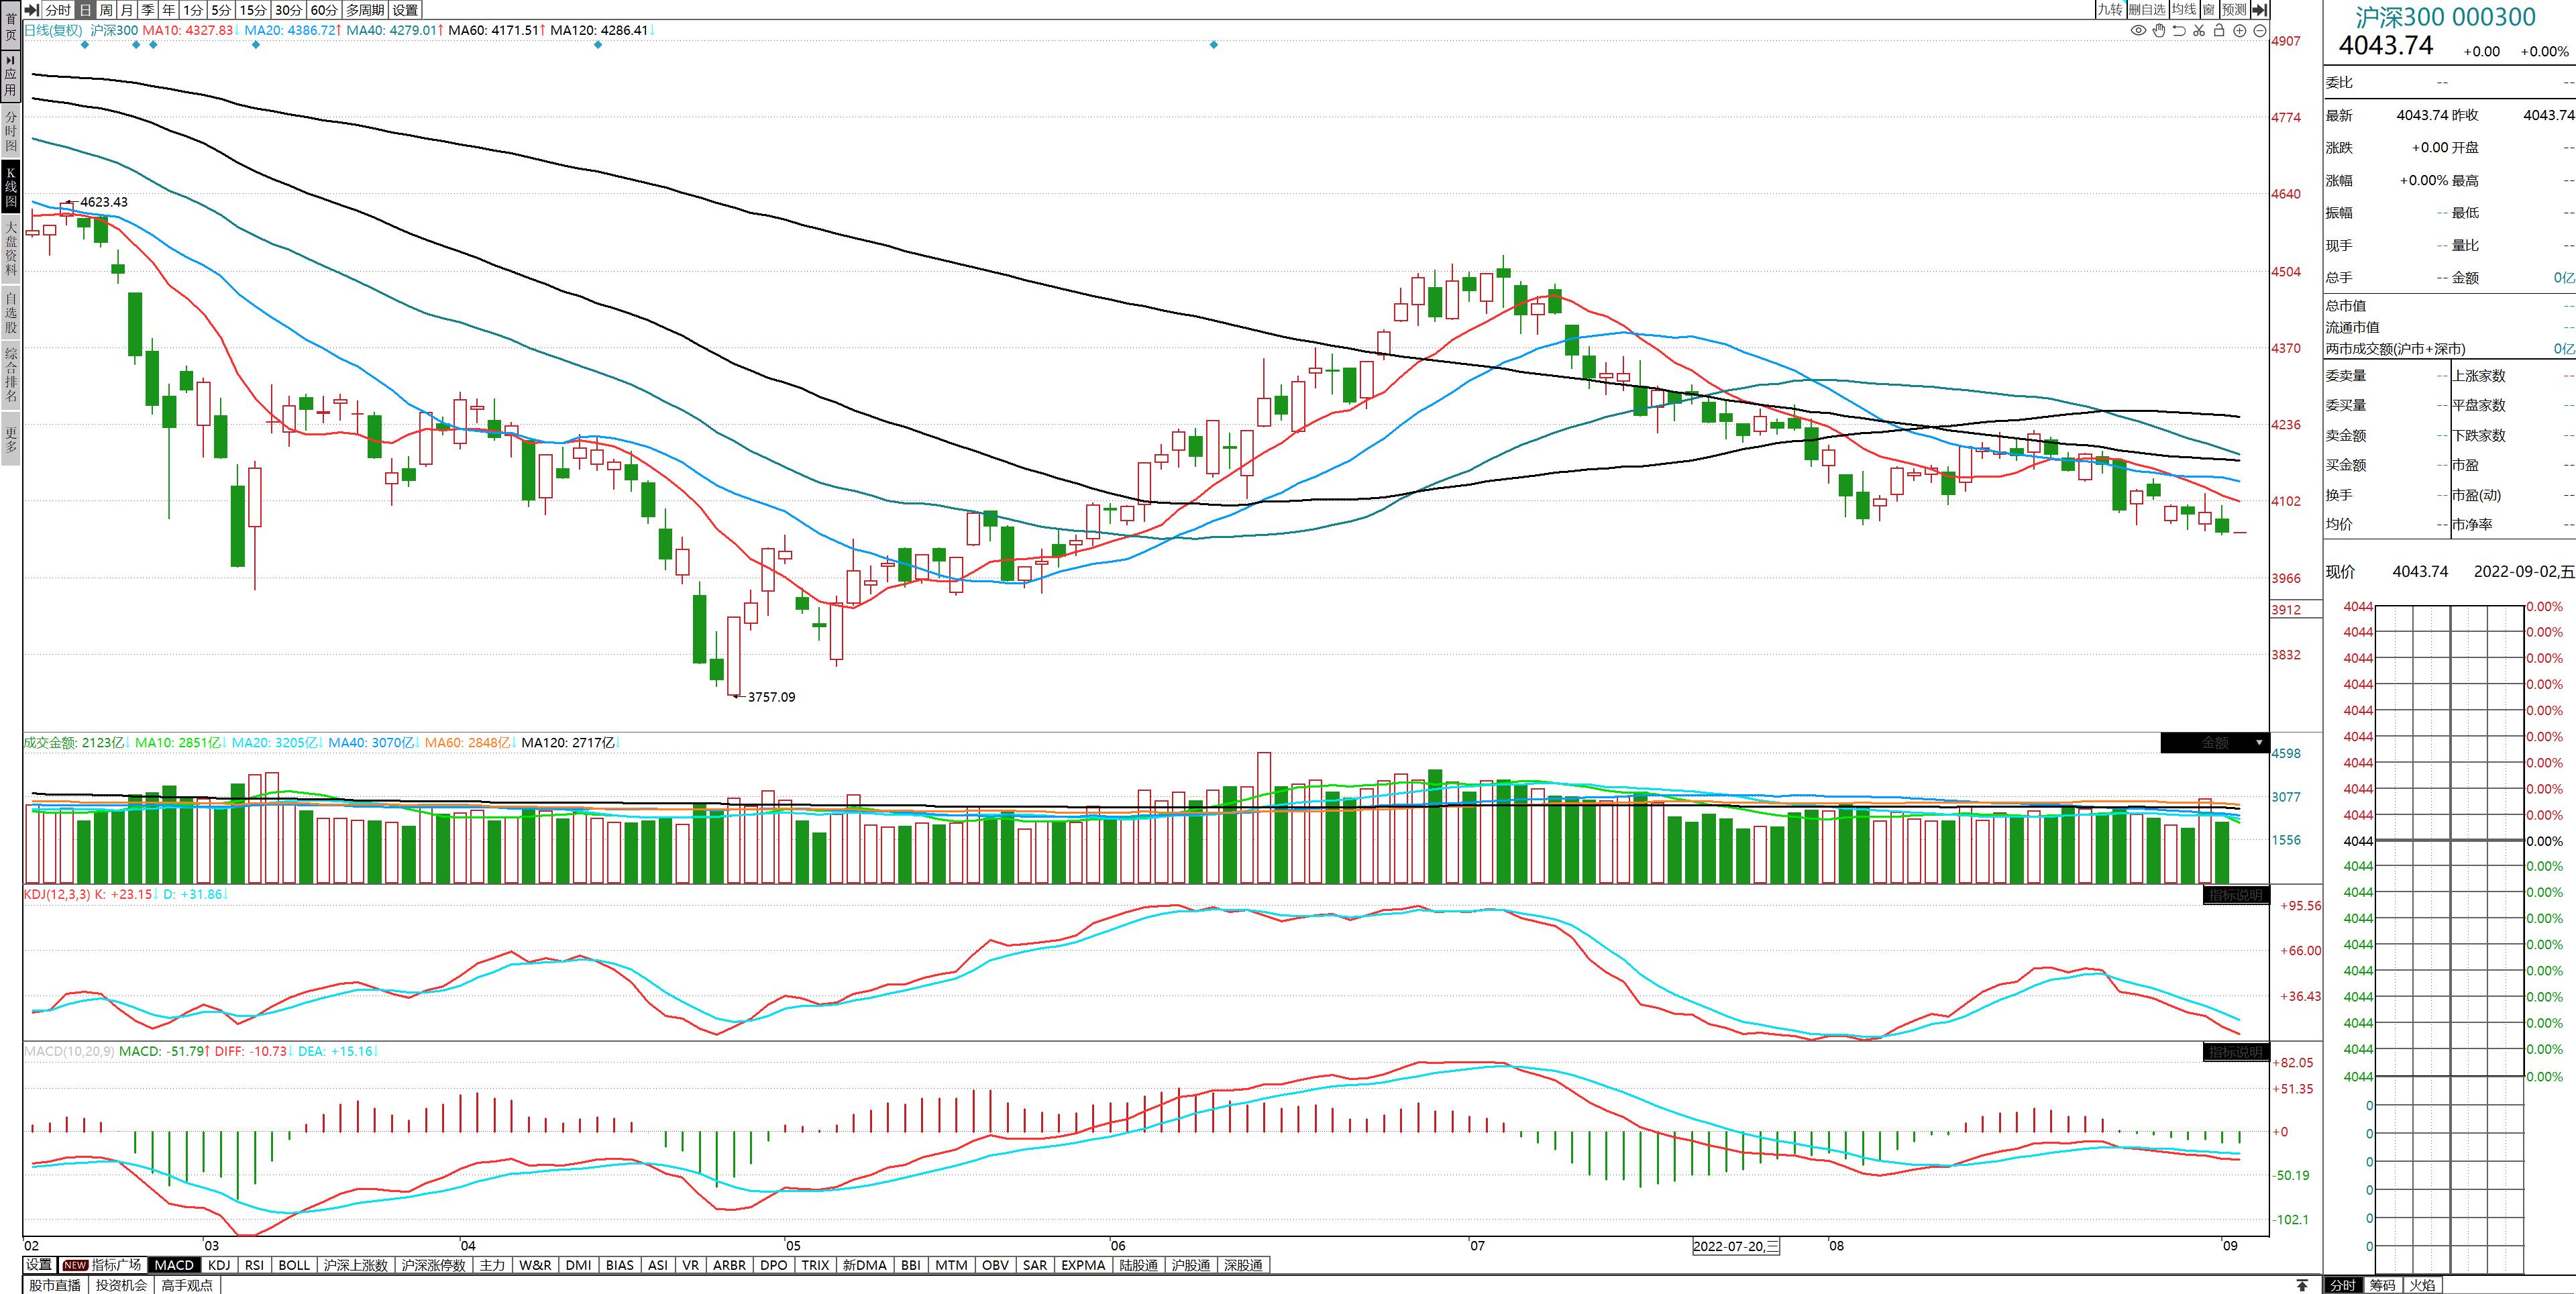This screenshot has width=2576, height=1294.
Task: Select the hand pan tool
Action: (x=2159, y=31)
